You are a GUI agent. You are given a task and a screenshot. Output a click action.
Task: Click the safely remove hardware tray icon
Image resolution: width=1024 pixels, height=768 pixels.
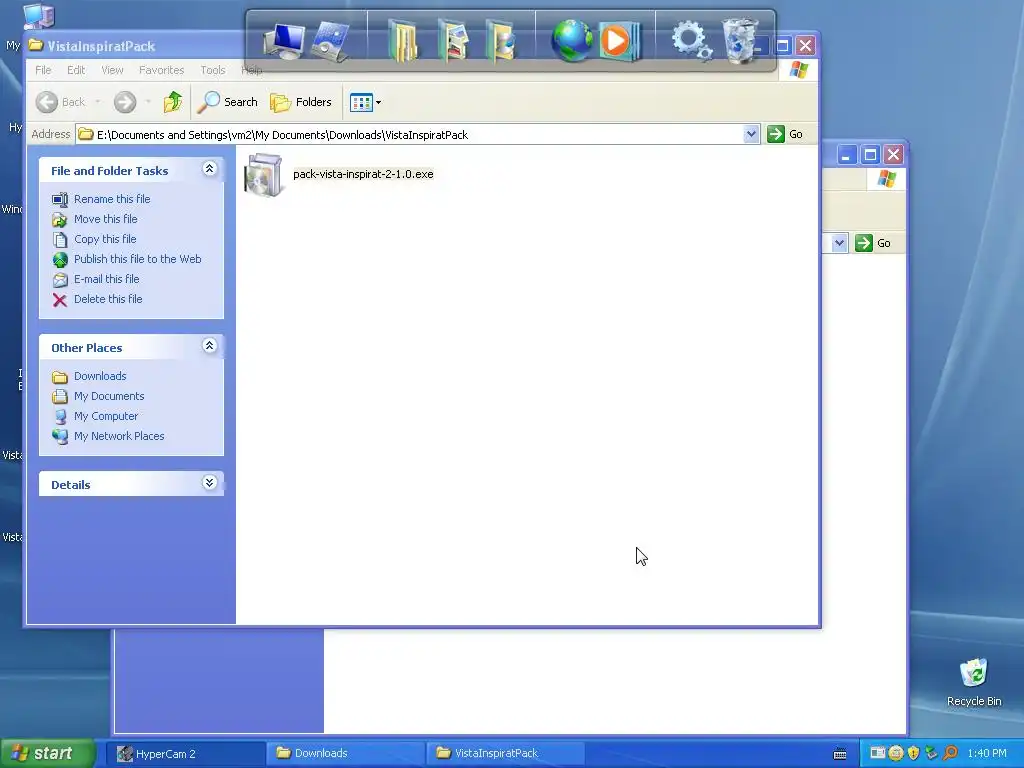click(931, 753)
